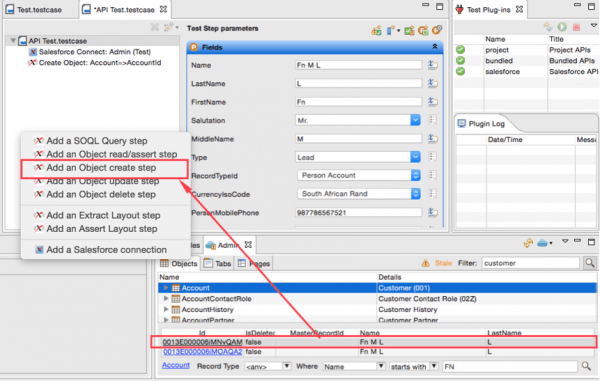Switch to the Objects tab
The image size is (600, 381).
(x=179, y=264)
